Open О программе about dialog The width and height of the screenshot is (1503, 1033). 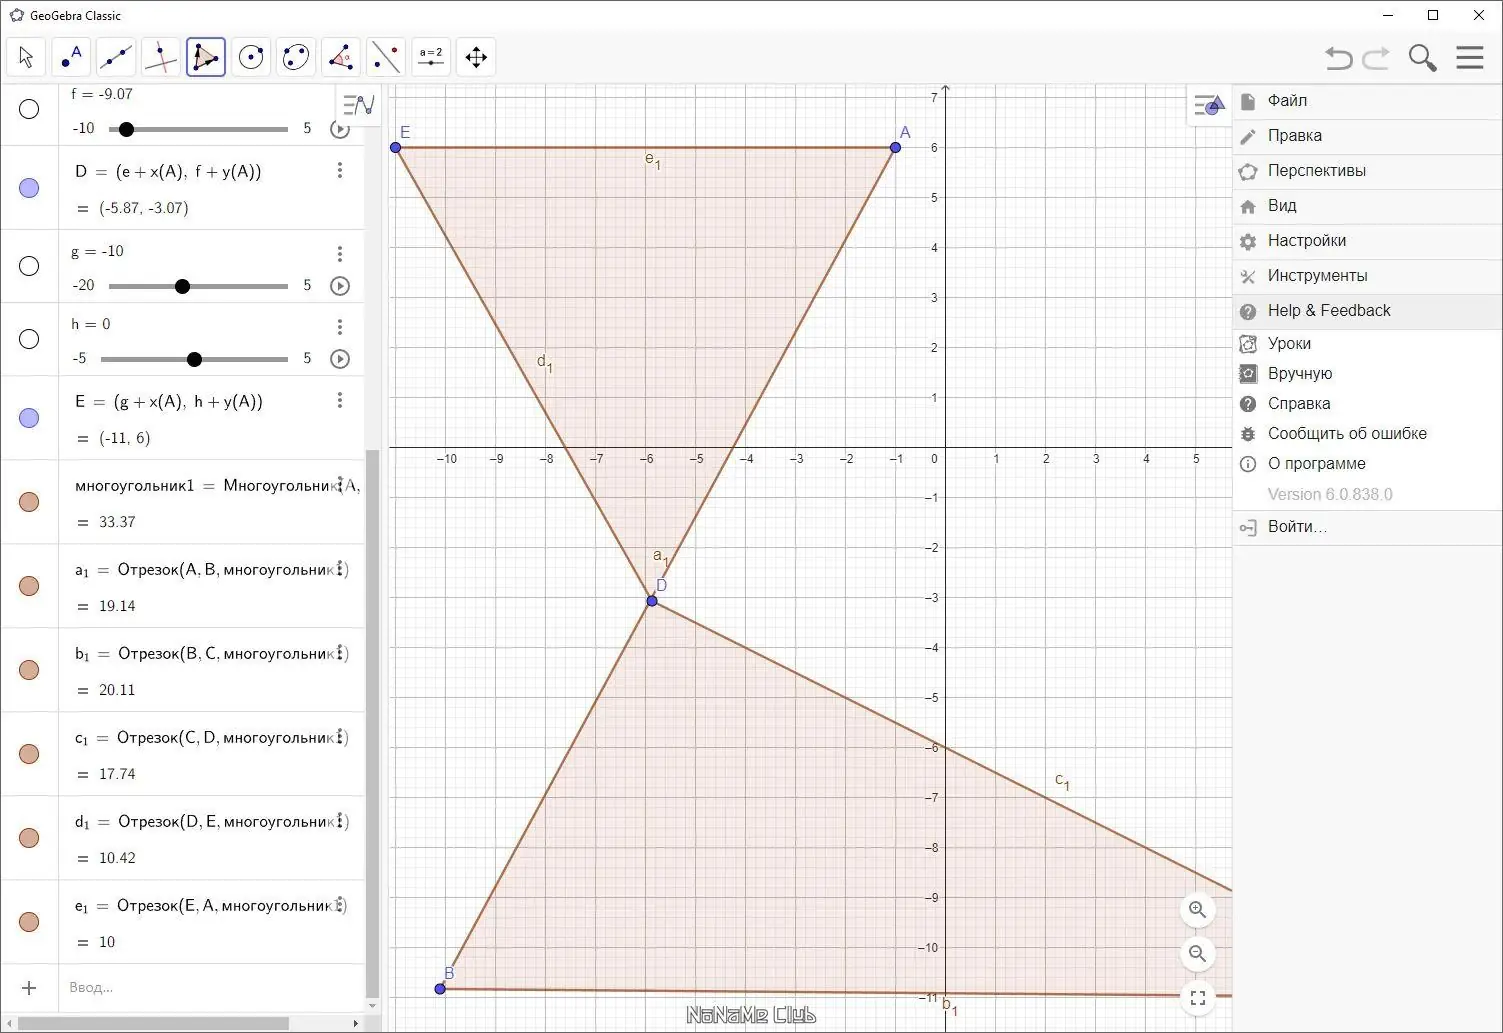[x=1367, y=464]
